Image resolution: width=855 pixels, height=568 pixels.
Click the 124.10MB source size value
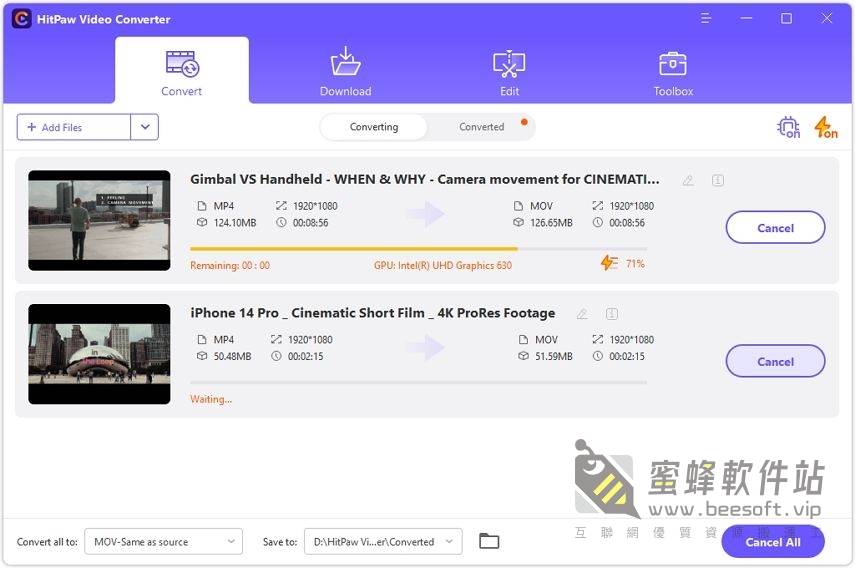pos(235,222)
